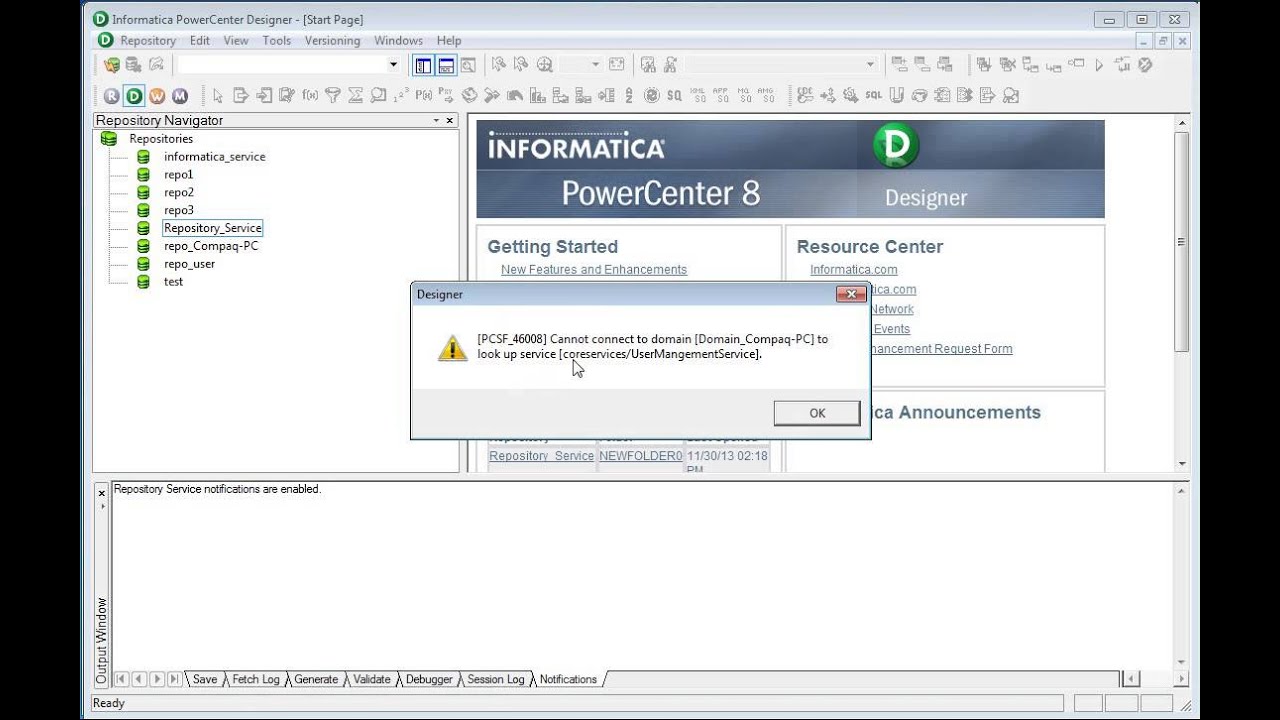Close the Repository Navigator panel
Screen dimensions: 1280x720
click(x=450, y=120)
